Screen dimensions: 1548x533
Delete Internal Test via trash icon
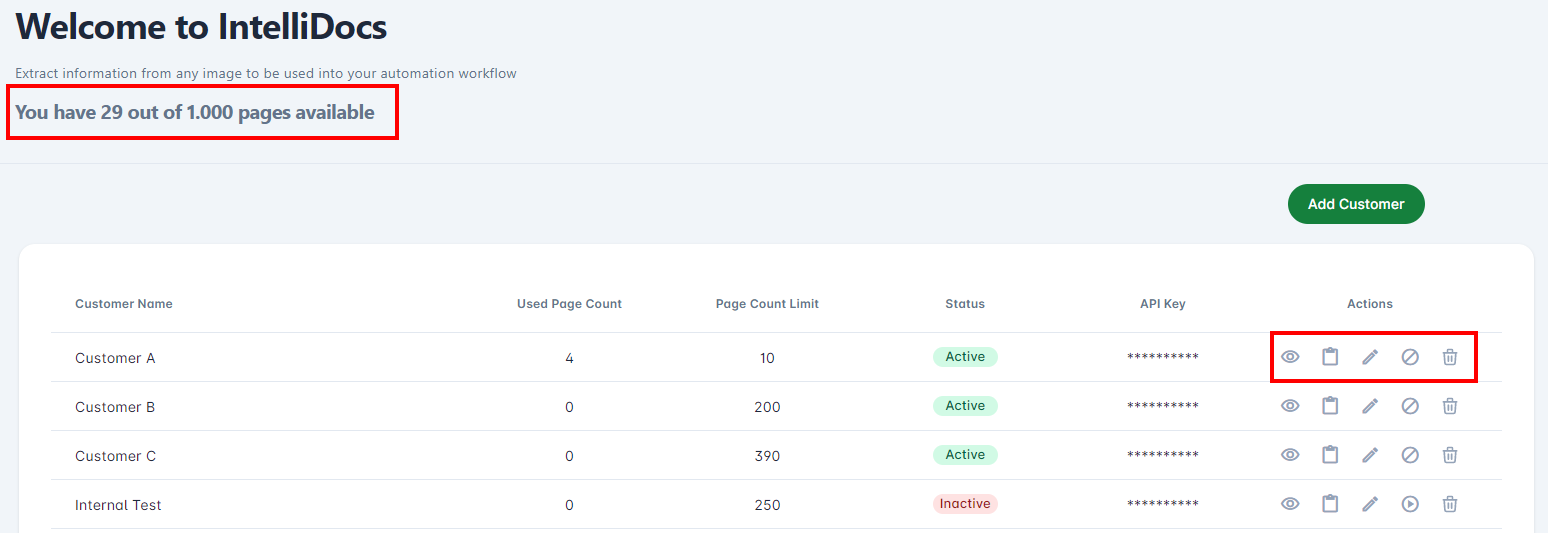[1450, 504]
